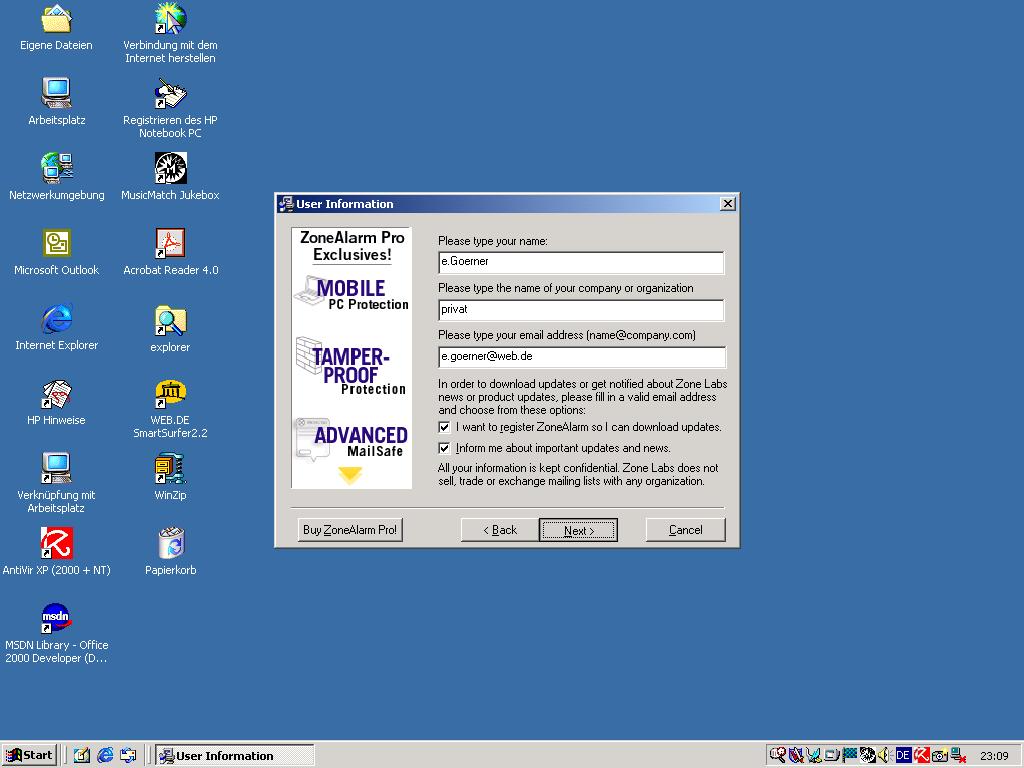Image resolution: width=1024 pixels, height=768 pixels.
Task: Click the name field containing e.Goerner
Action: pyautogui.click(x=581, y=262)
